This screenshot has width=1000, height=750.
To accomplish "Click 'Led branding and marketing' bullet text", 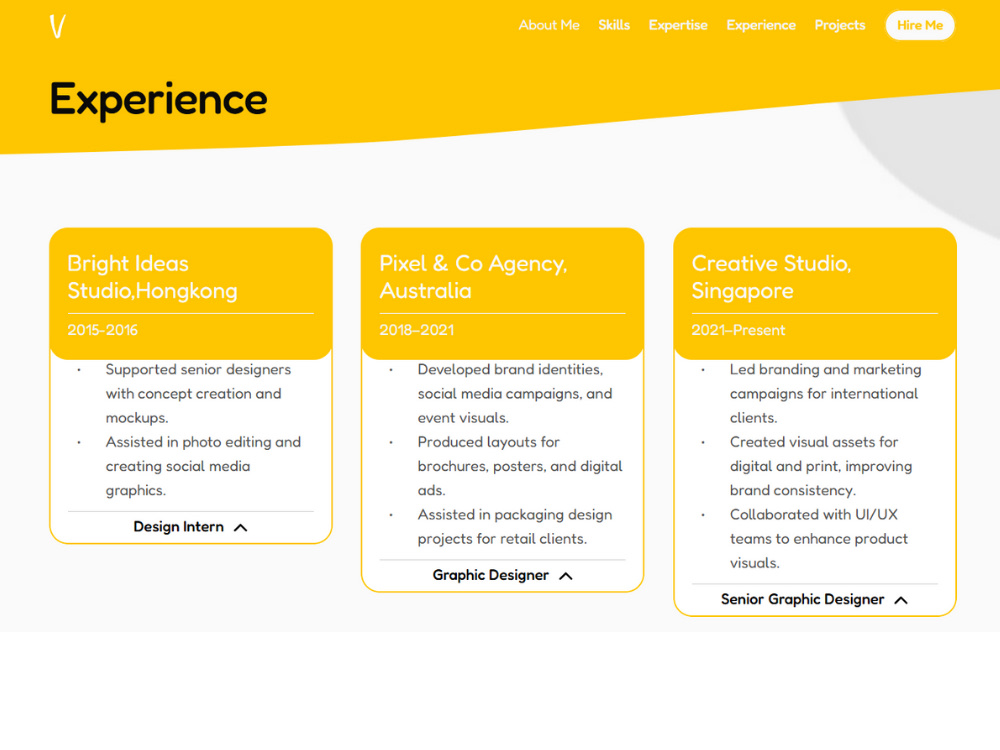I will tap(825, 393).
